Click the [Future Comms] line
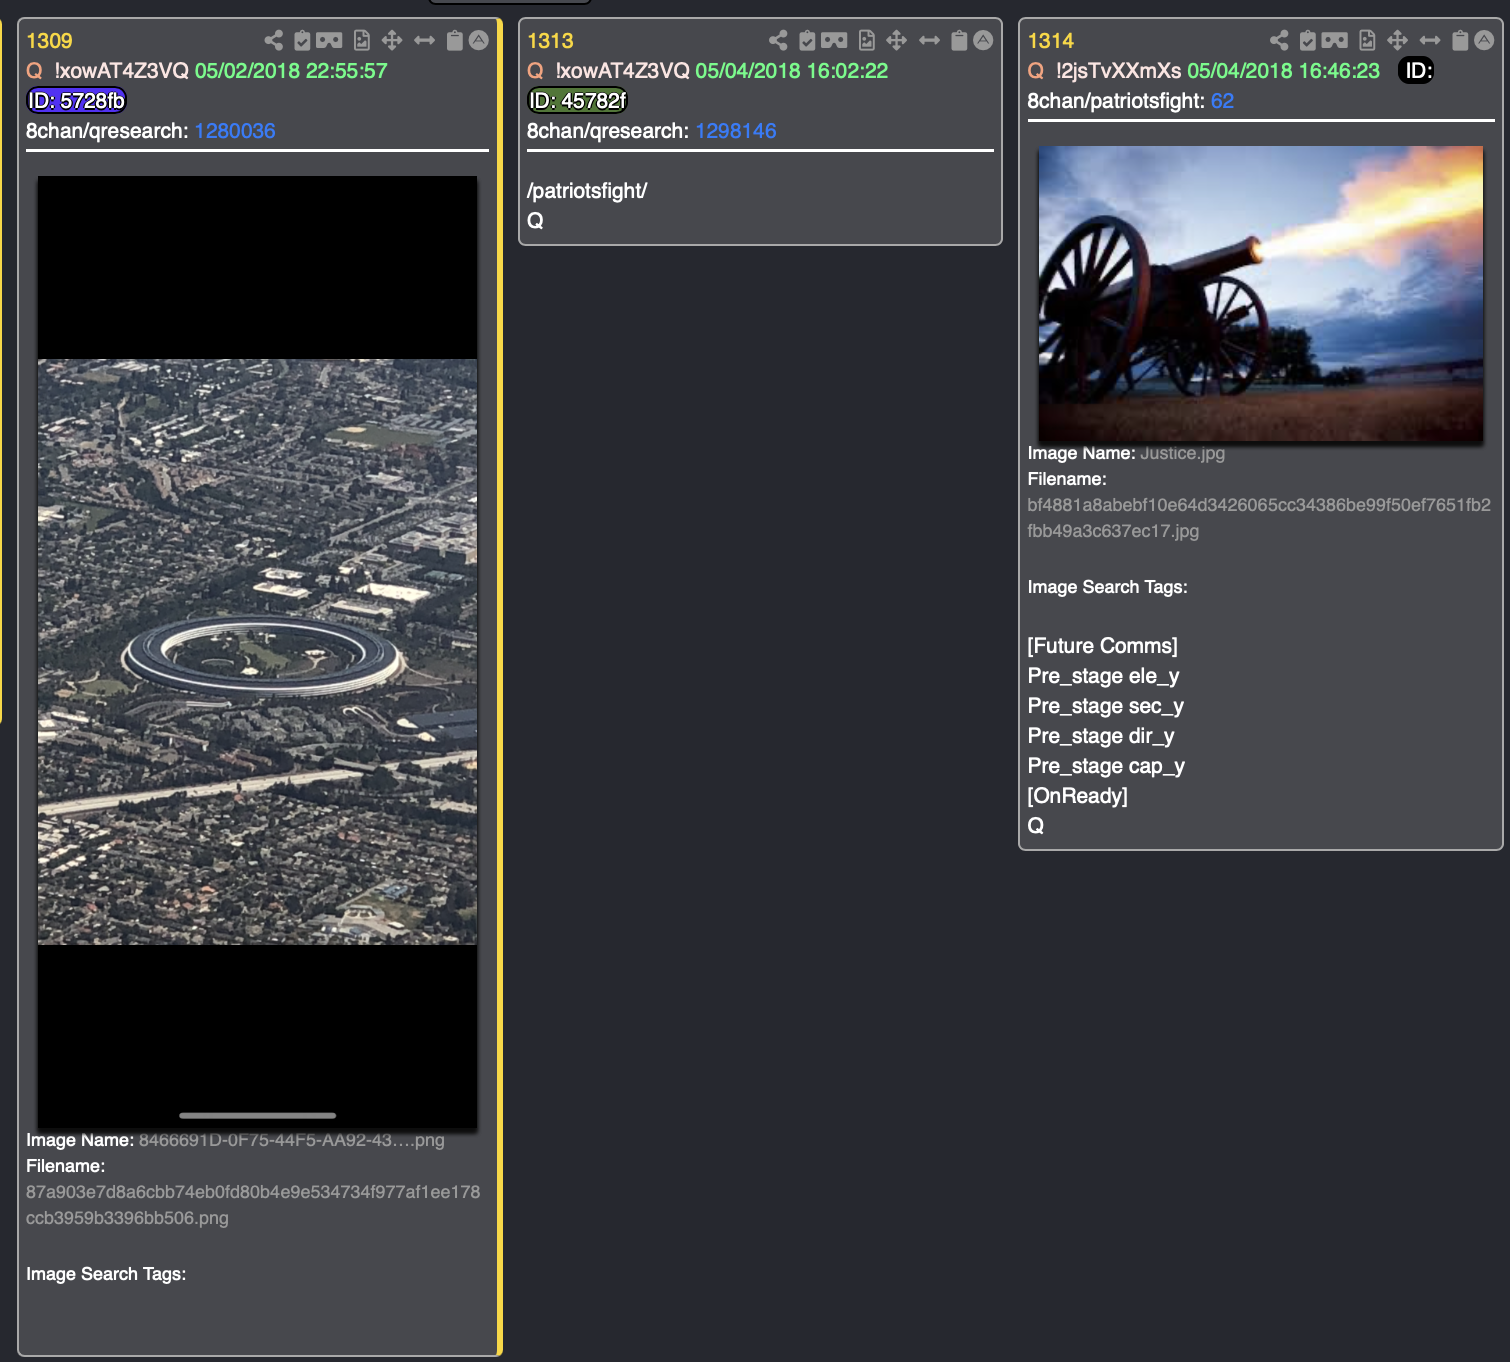The height and width of the screenshot is (1362, 1510). (1102, 646)
